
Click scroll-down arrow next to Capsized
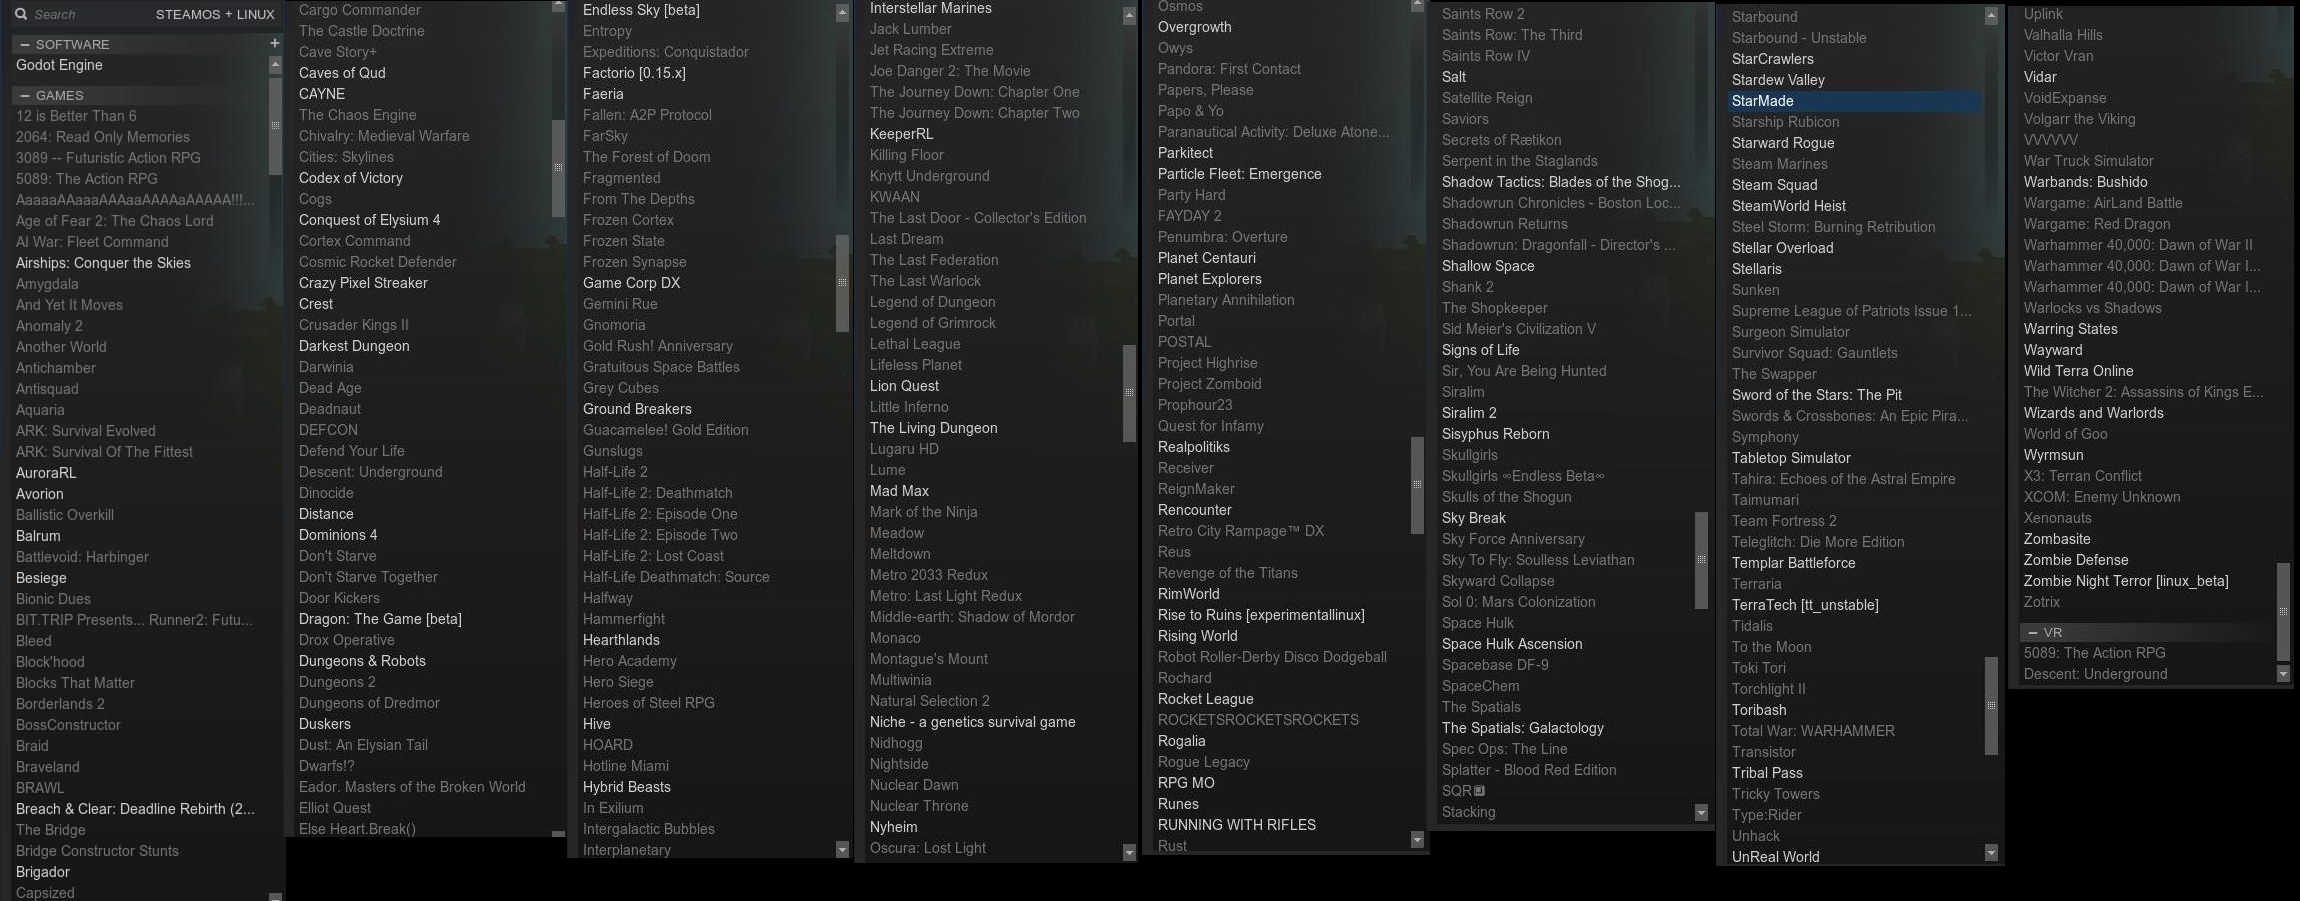point(275,896)
